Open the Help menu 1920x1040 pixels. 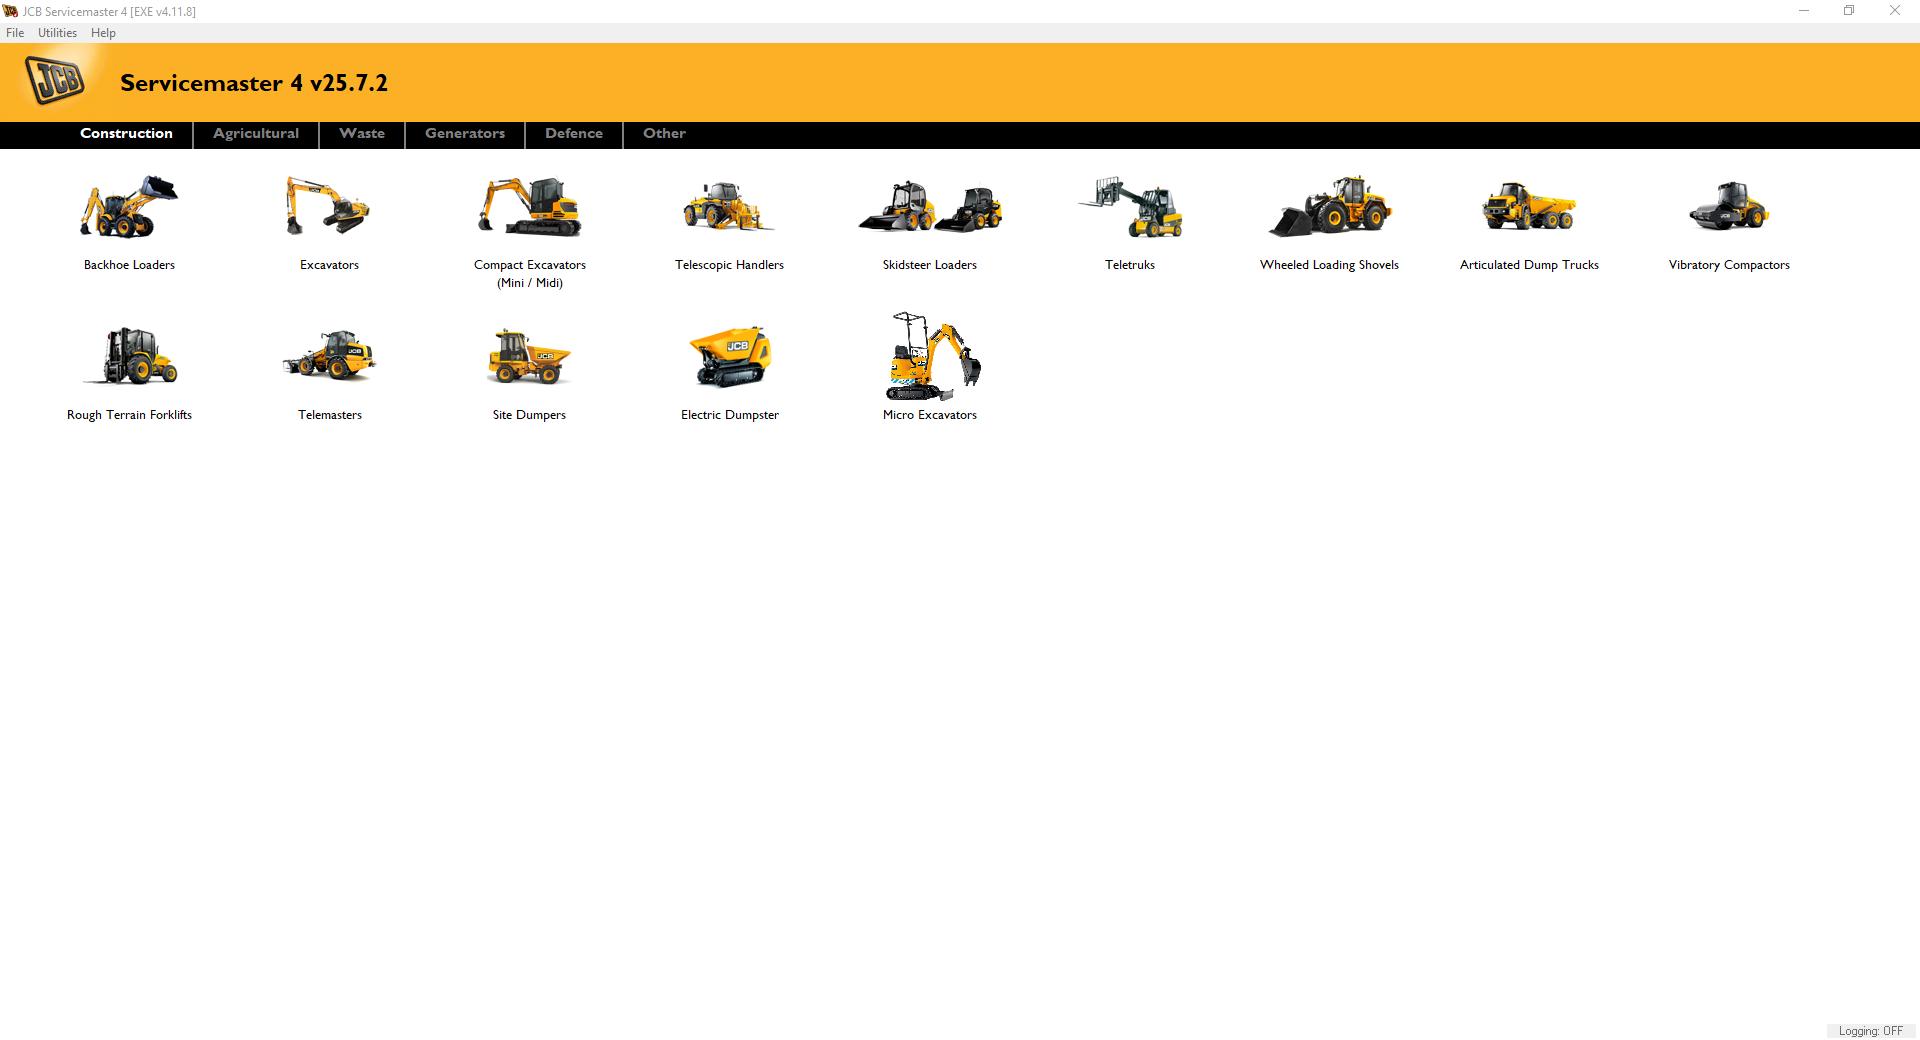[103, 33]
